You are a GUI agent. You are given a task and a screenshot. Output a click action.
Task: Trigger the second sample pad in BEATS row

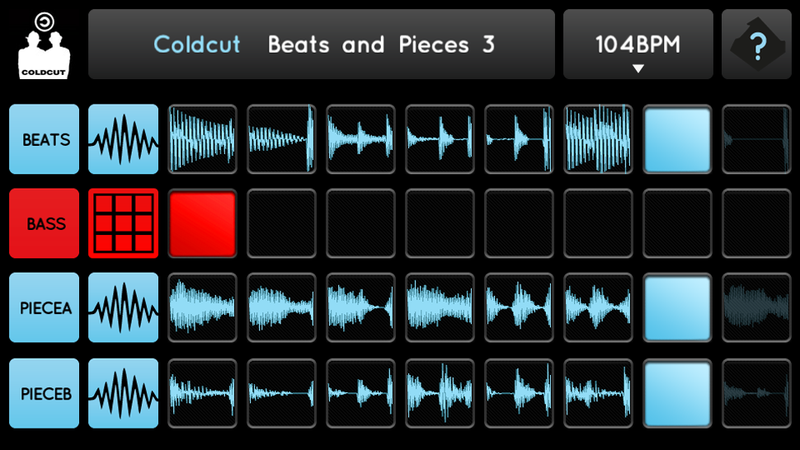(x=282, y=139)
